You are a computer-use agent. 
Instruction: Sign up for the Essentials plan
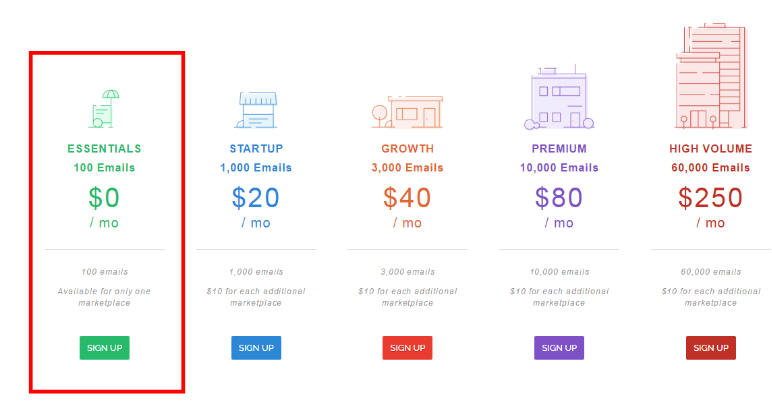tap(104, 348)
